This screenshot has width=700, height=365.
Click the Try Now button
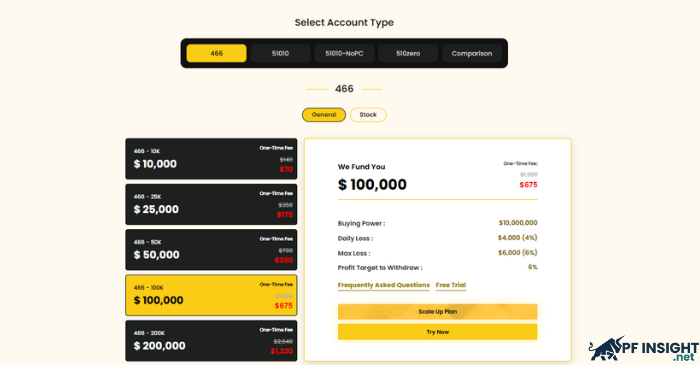(x=438, y=332)
